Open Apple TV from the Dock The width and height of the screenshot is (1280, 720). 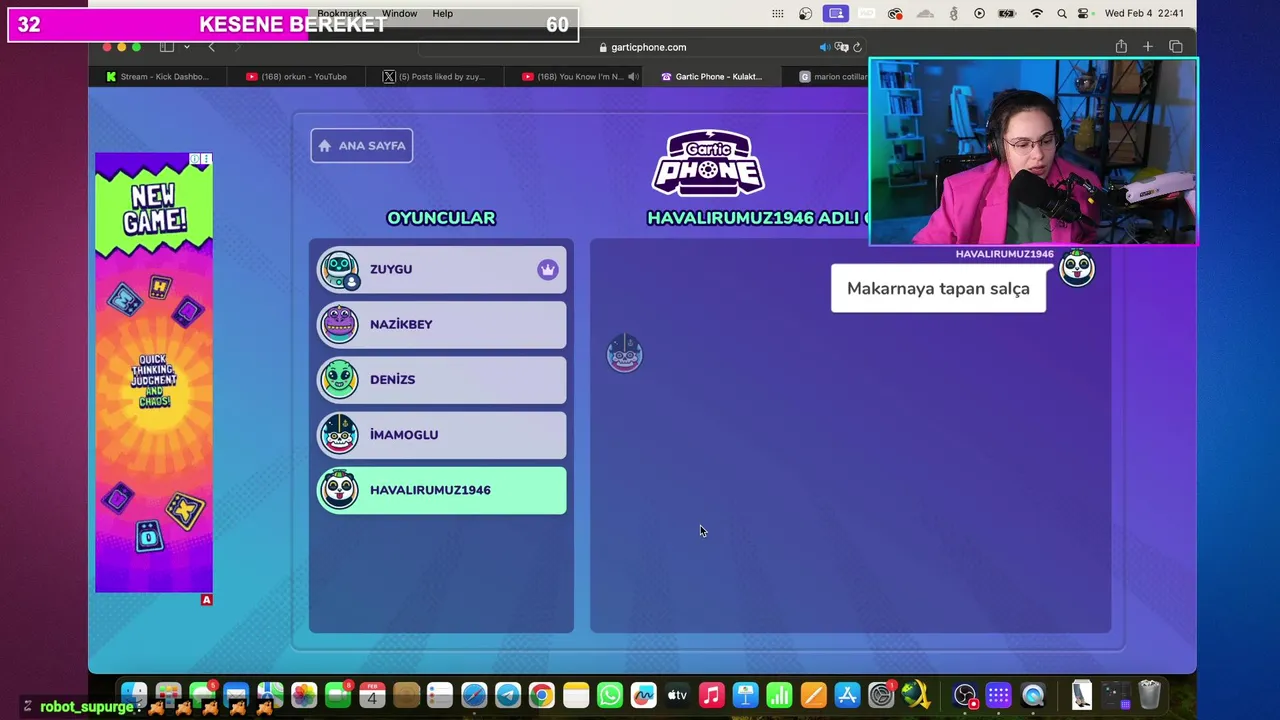(x=678, y=695)
